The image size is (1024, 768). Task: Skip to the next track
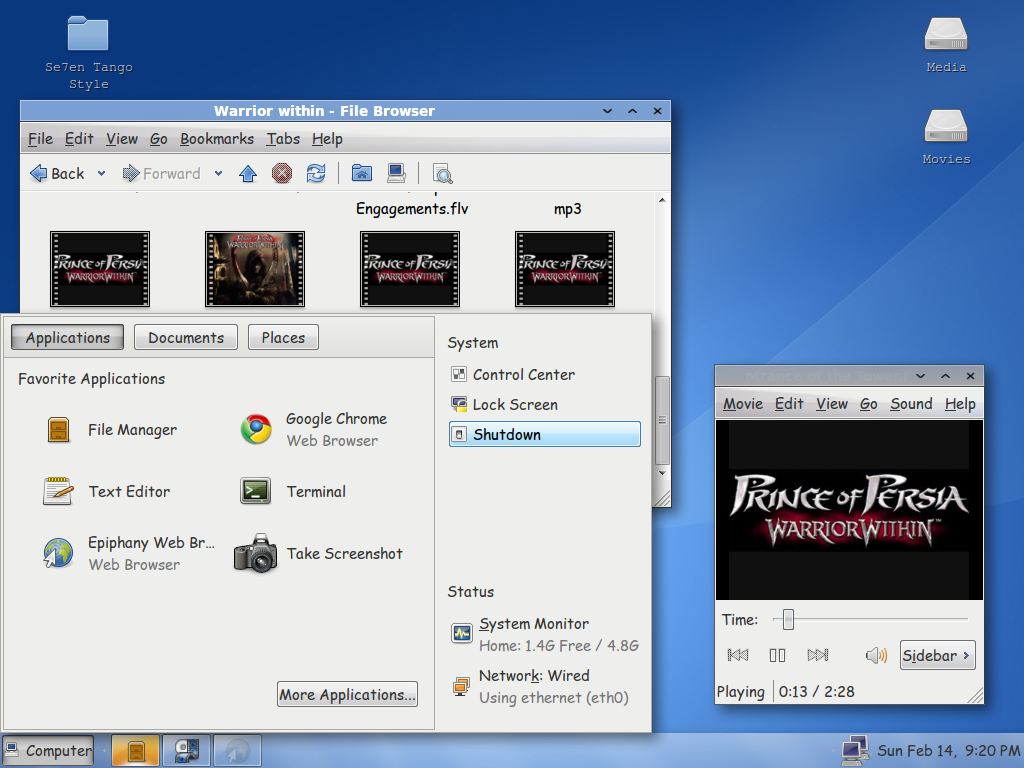point(818,655)
